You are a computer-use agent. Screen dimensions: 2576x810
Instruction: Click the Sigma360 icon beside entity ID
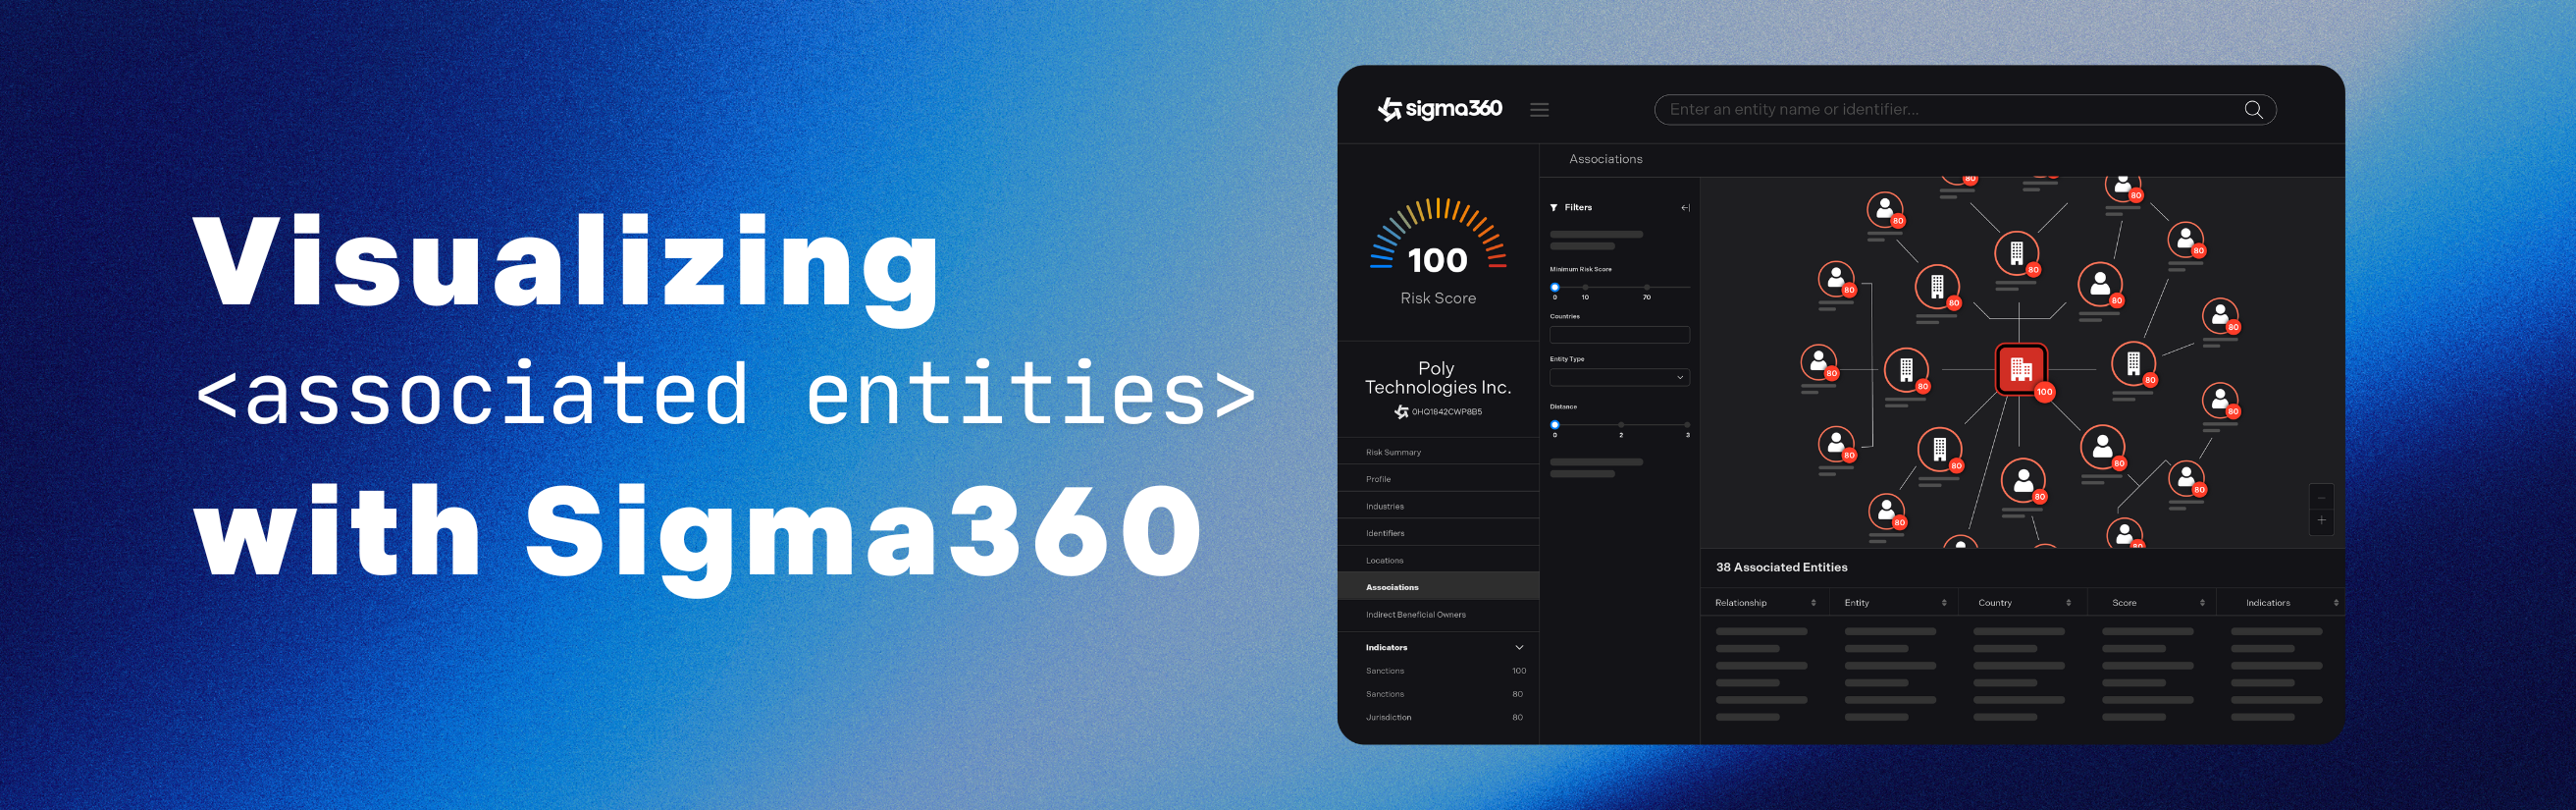click(1401, 412)
